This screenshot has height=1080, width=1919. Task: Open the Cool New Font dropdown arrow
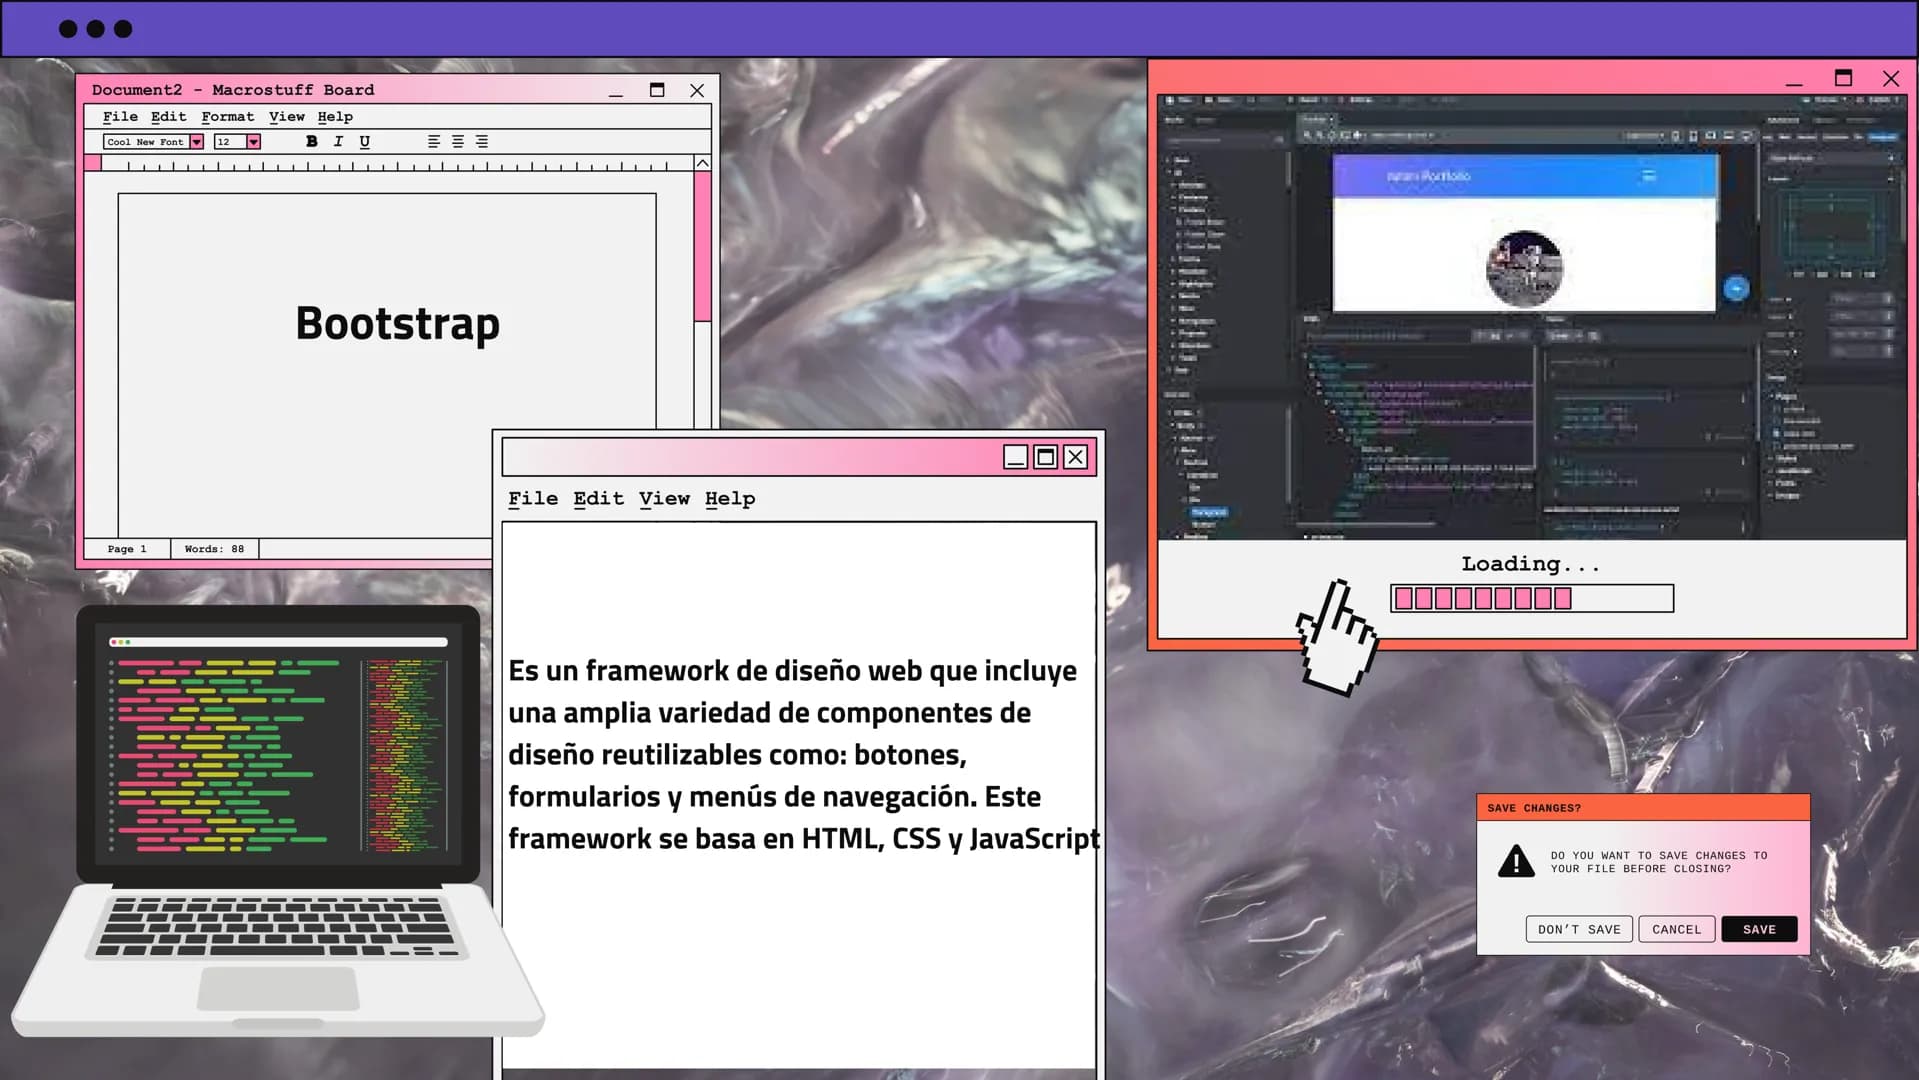click(197, 142)
